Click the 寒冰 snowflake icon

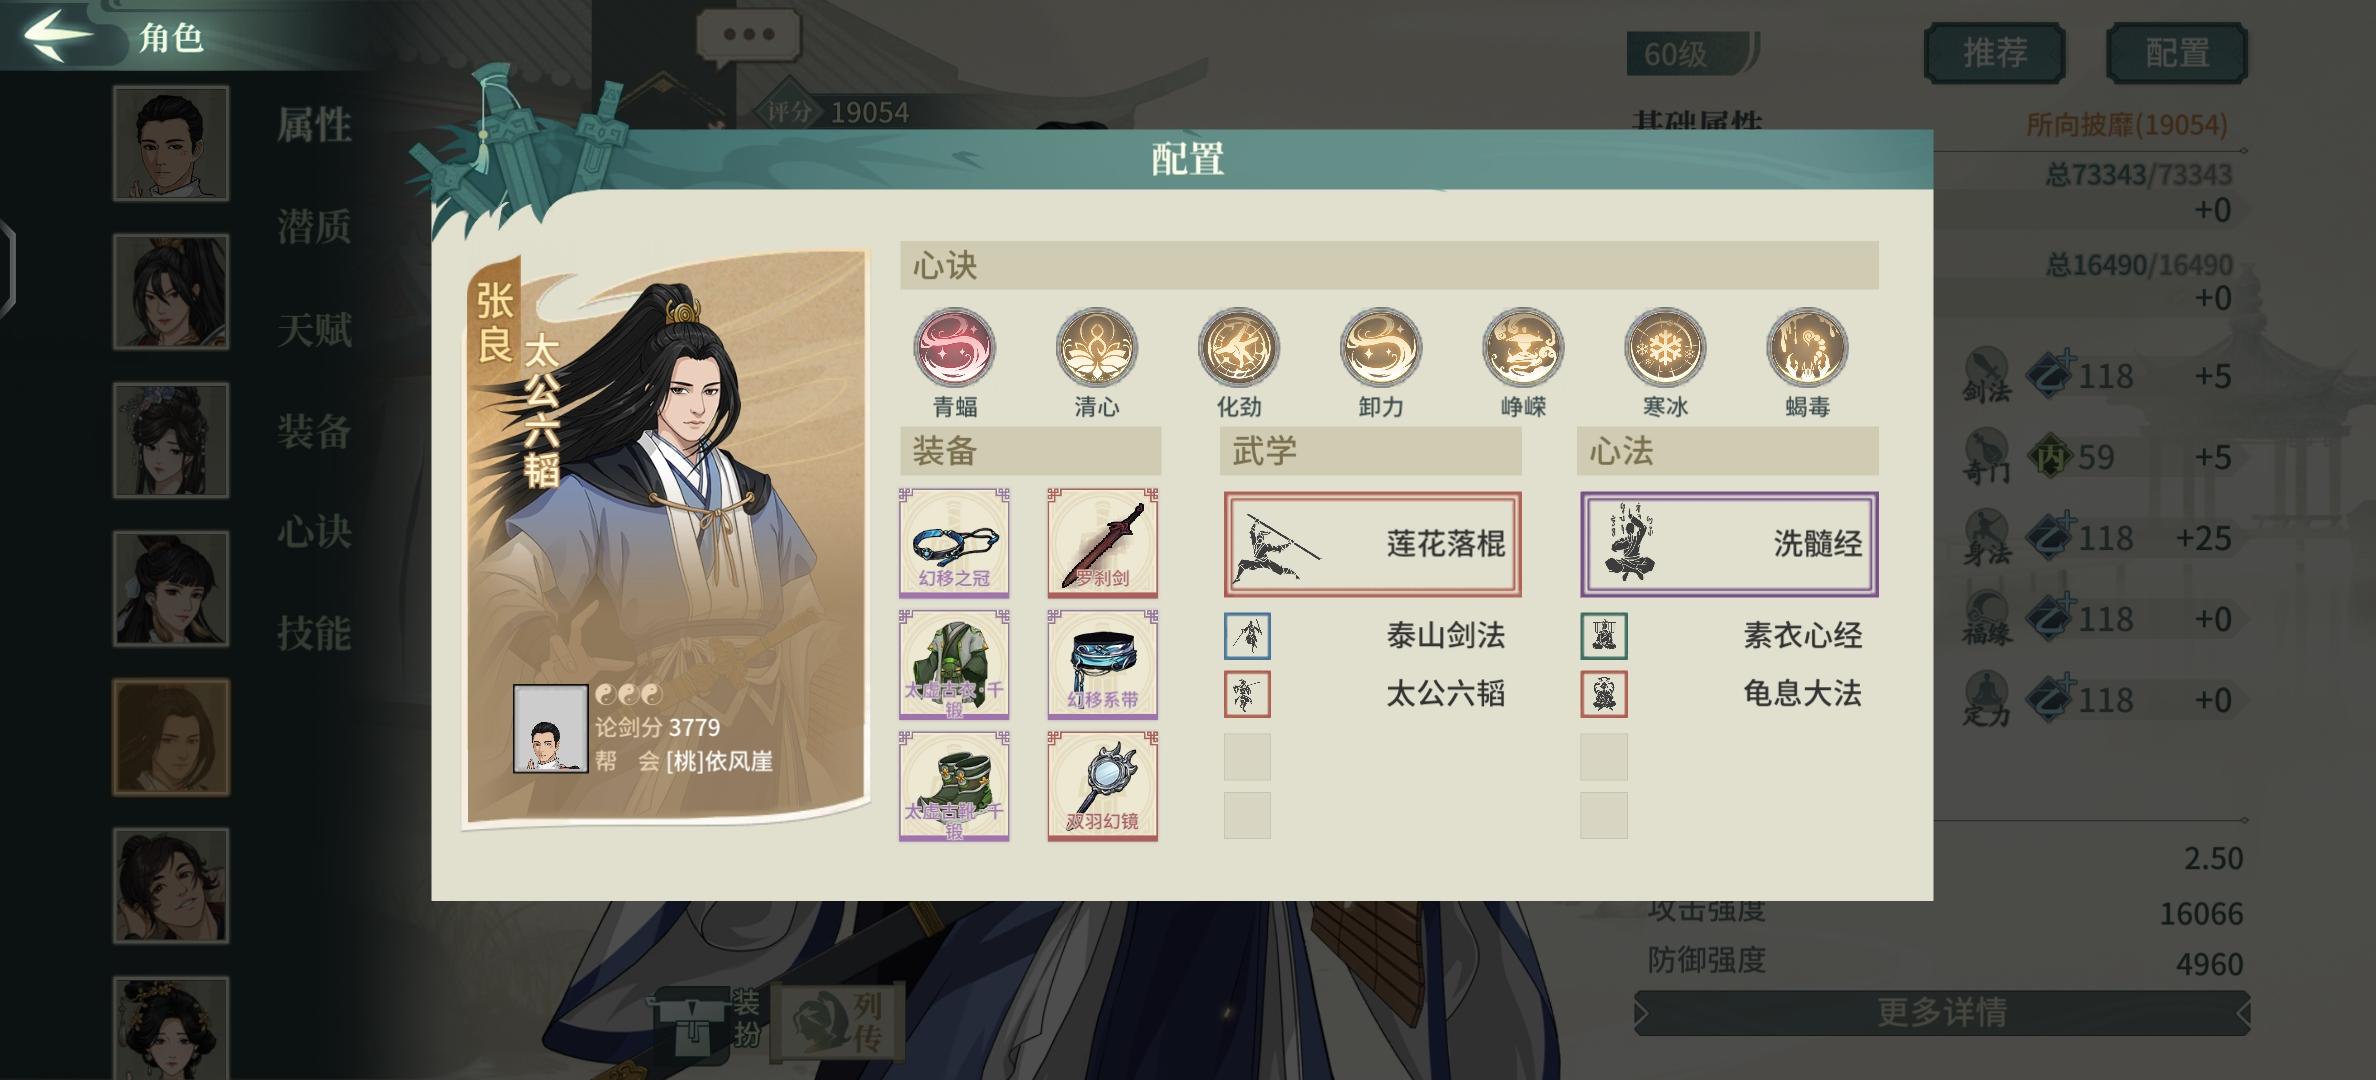[x=1665, y=348]
